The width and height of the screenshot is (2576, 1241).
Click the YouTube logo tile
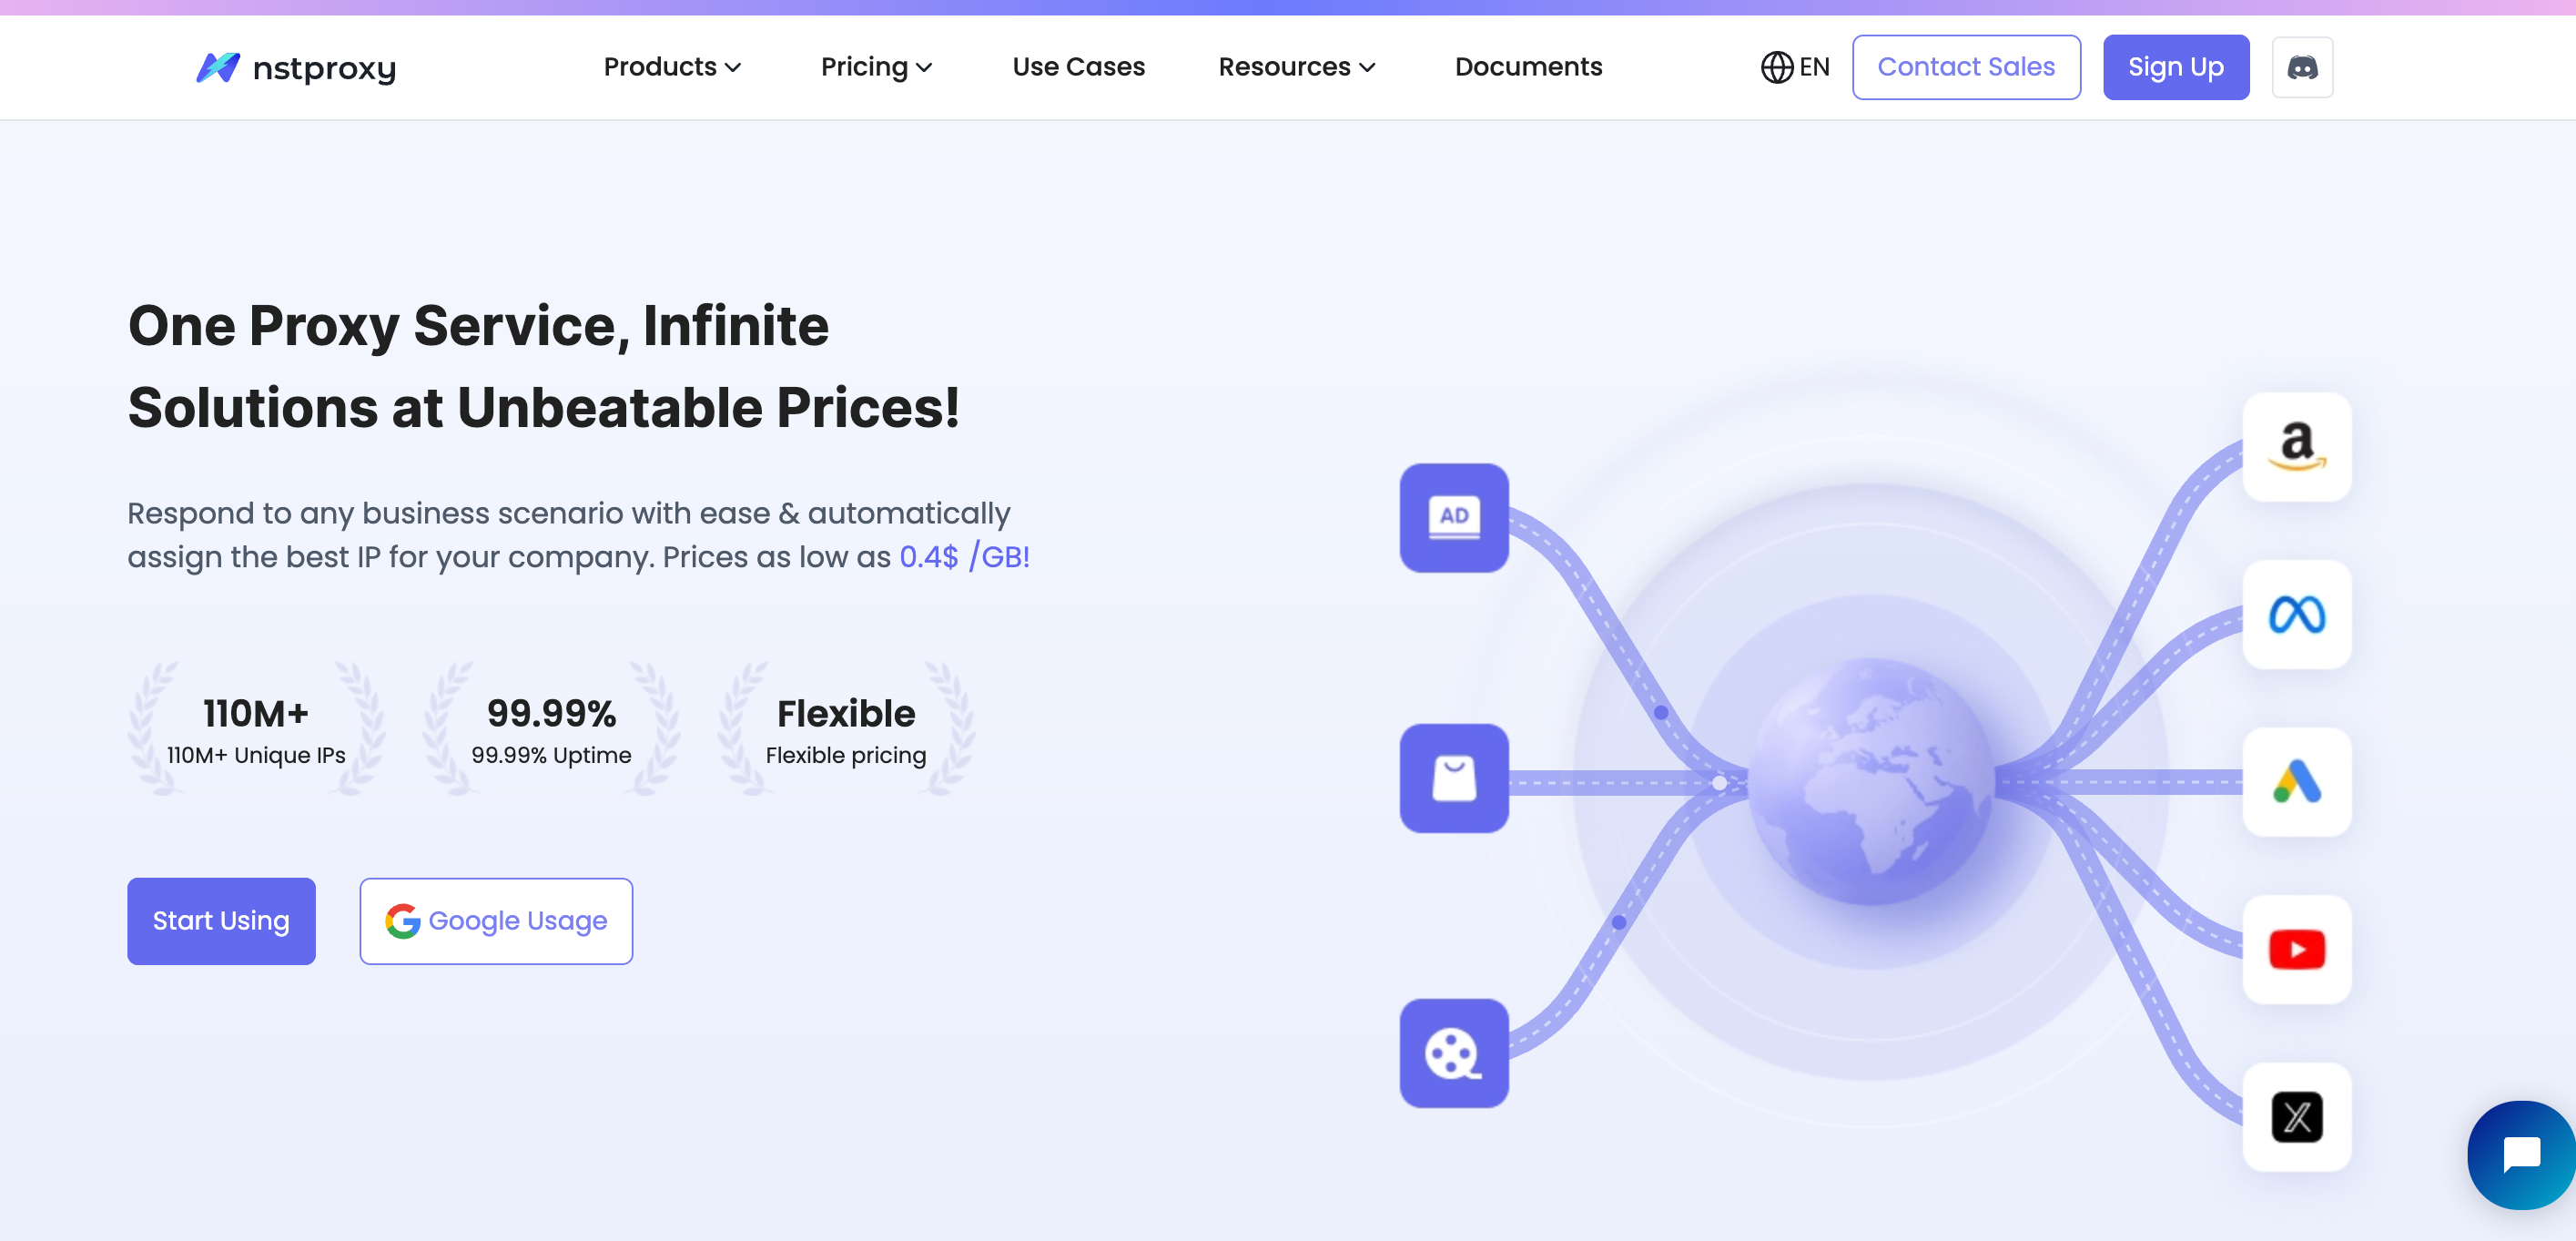click(2296, 949)
